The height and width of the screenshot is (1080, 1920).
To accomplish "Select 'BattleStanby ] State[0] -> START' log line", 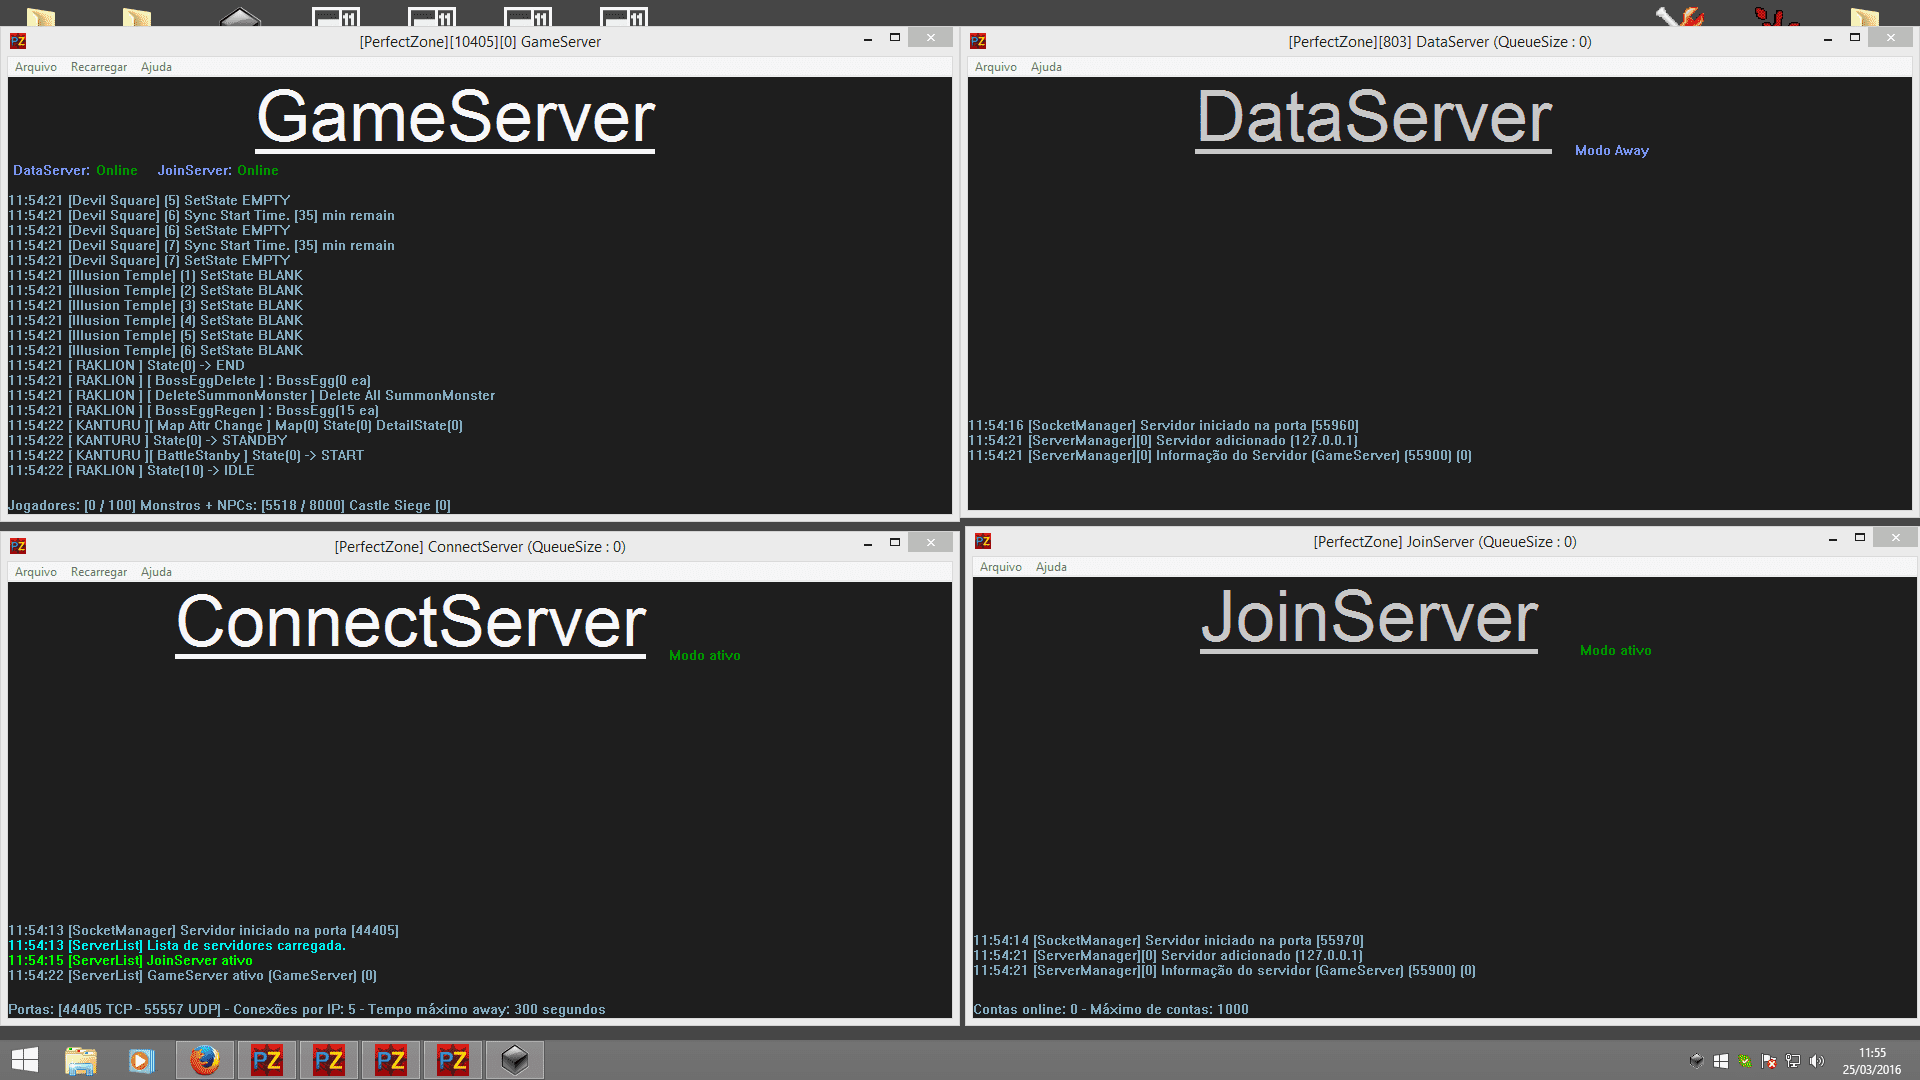I will click(x=186, y=456).
